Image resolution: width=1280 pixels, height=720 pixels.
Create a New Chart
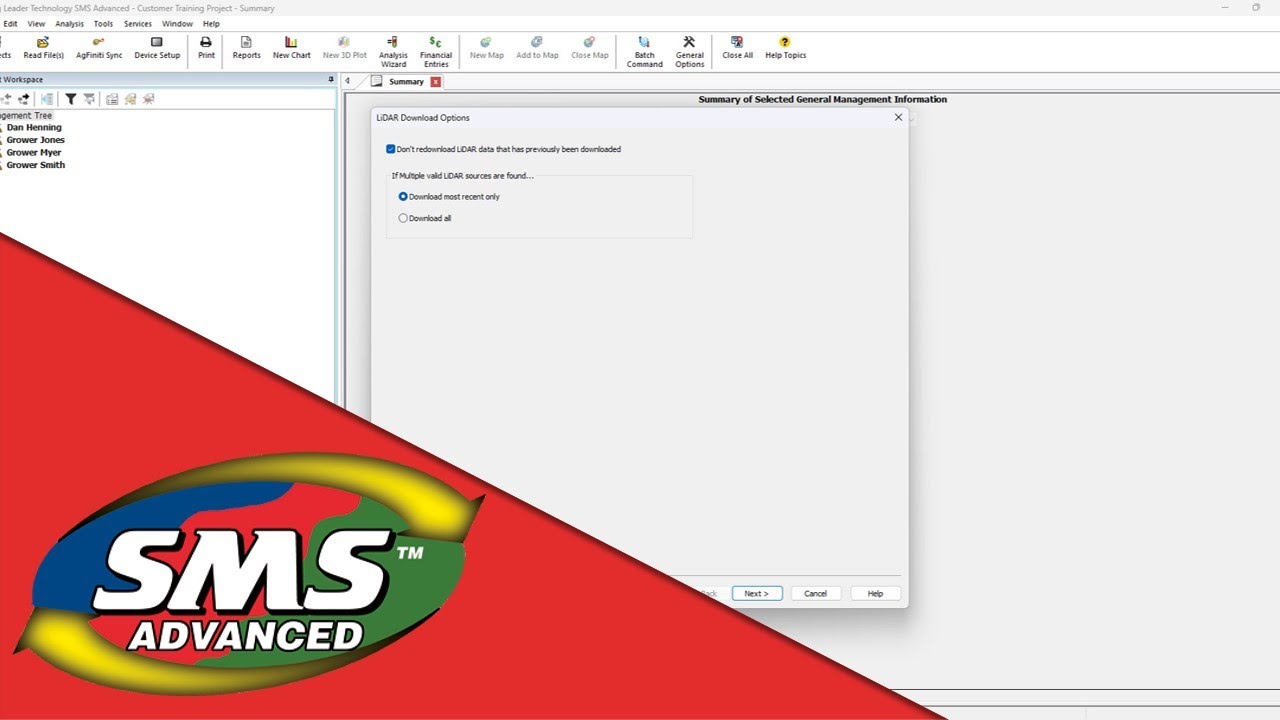coord(291,47)
